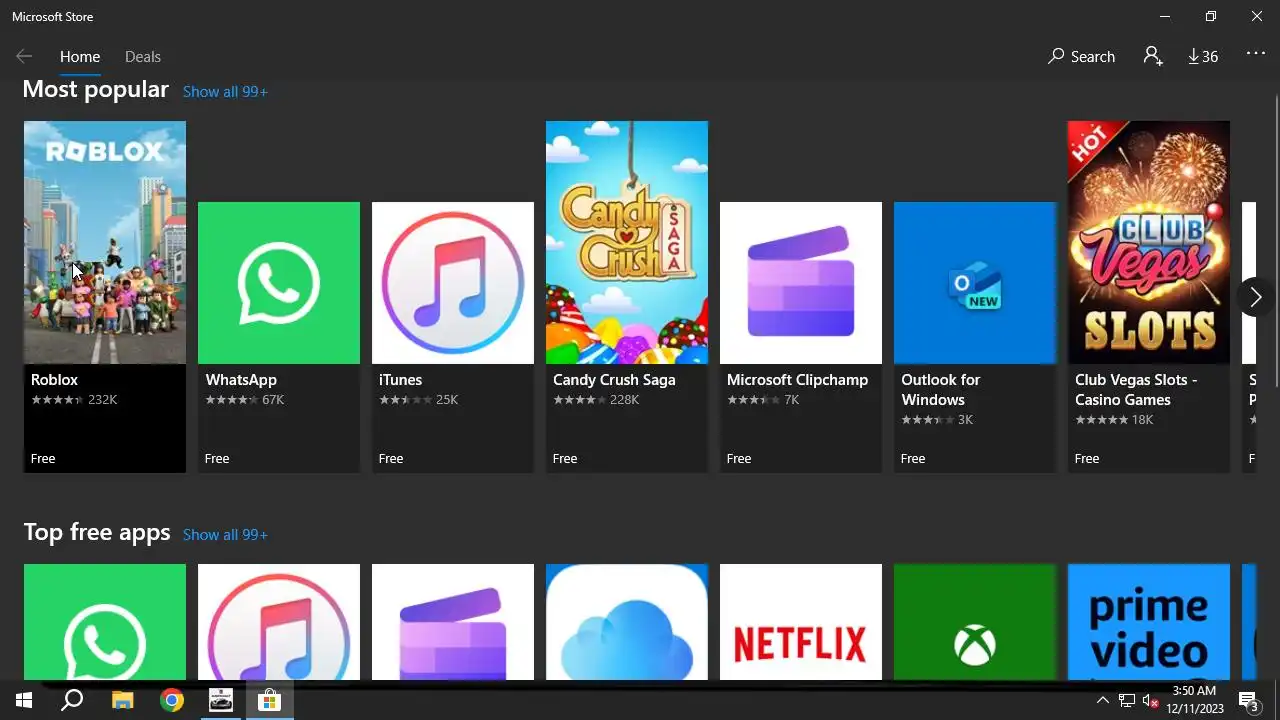Select the WhatsApp title under Most popular

click(x=241, y=380)
